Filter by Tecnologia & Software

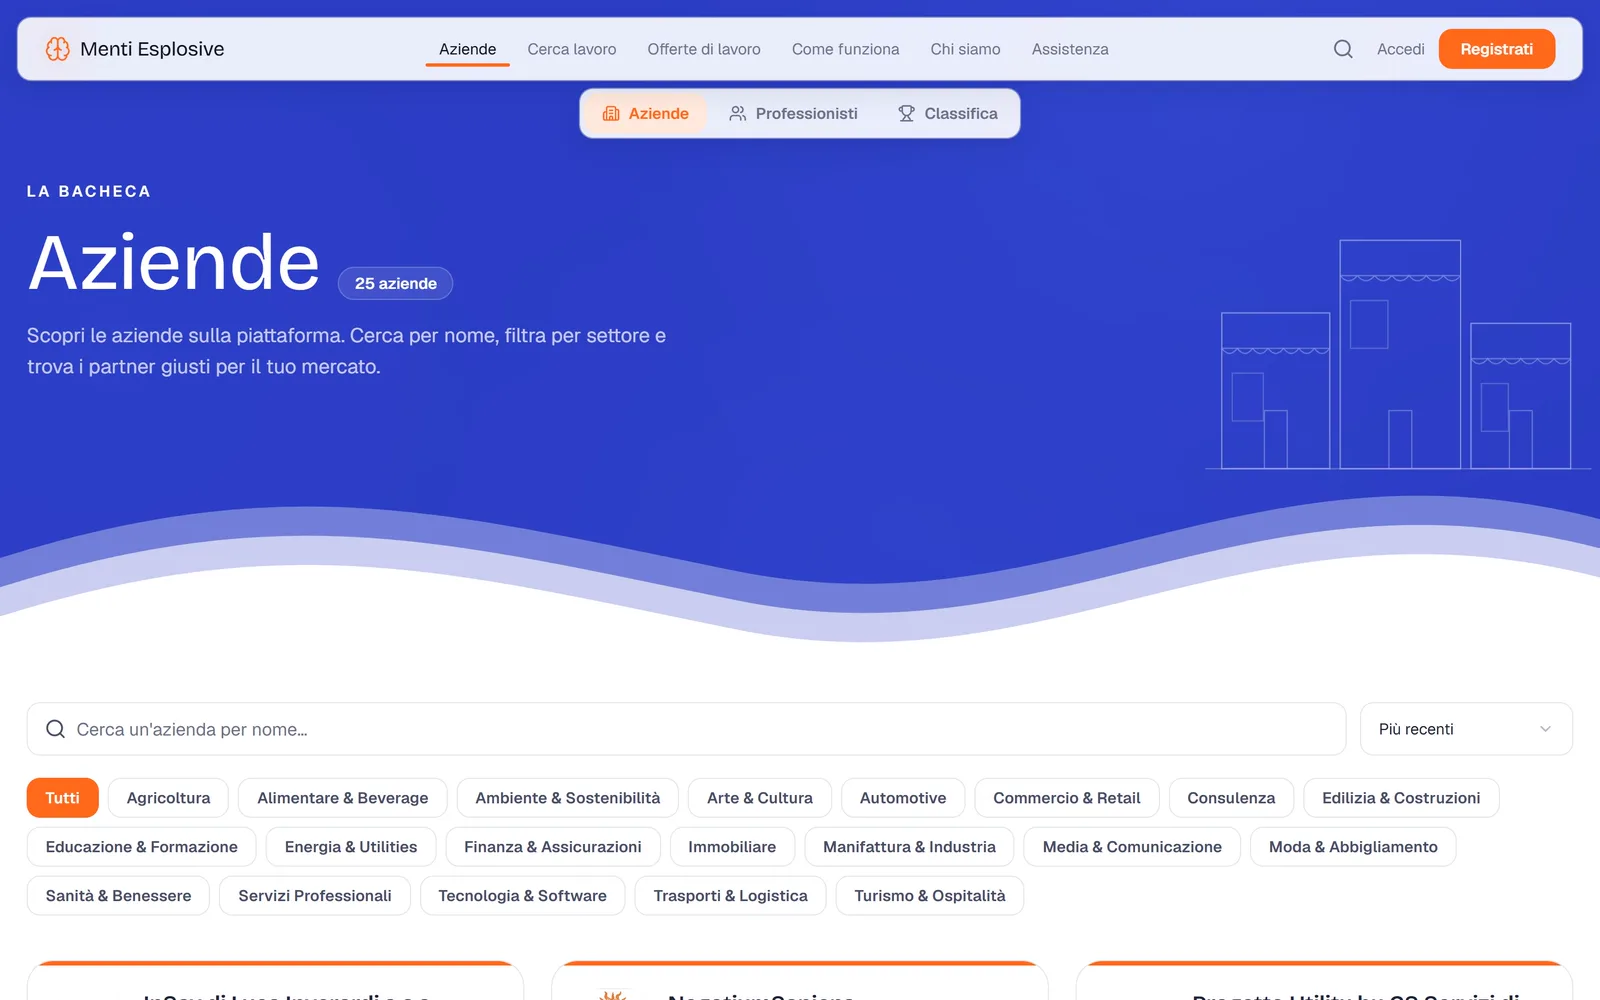click(x=522, y=896)
